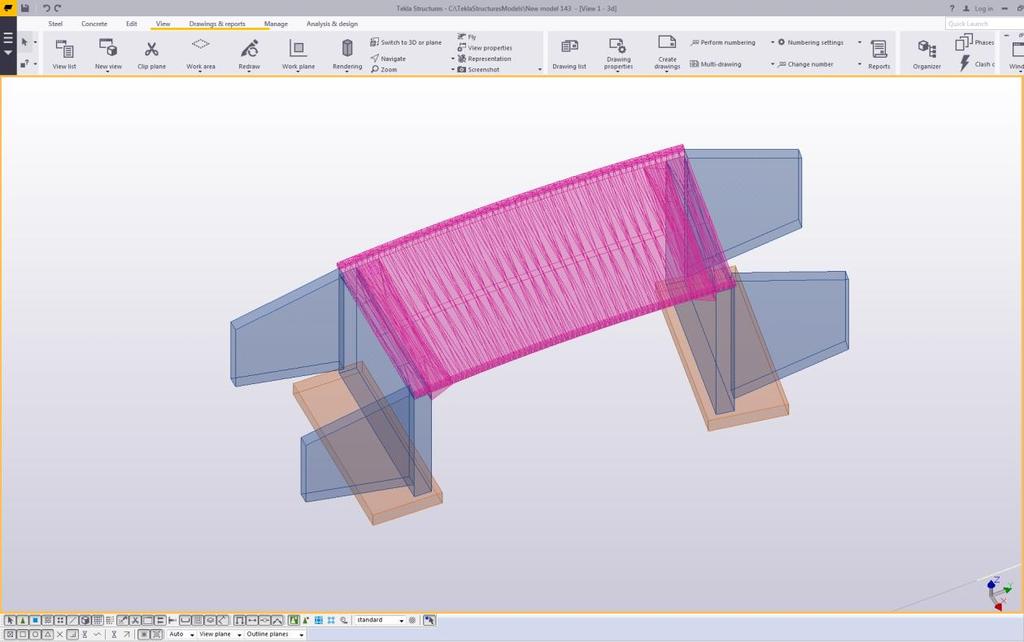Expand the Change number dropdown arrow
The image size is (1024, 642).
pos(859,64)
